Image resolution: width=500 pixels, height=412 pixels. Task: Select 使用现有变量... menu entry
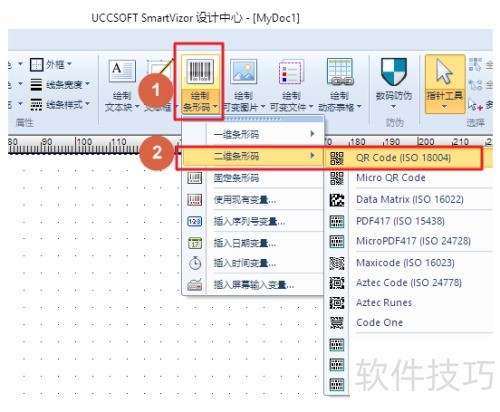point(253,200)
